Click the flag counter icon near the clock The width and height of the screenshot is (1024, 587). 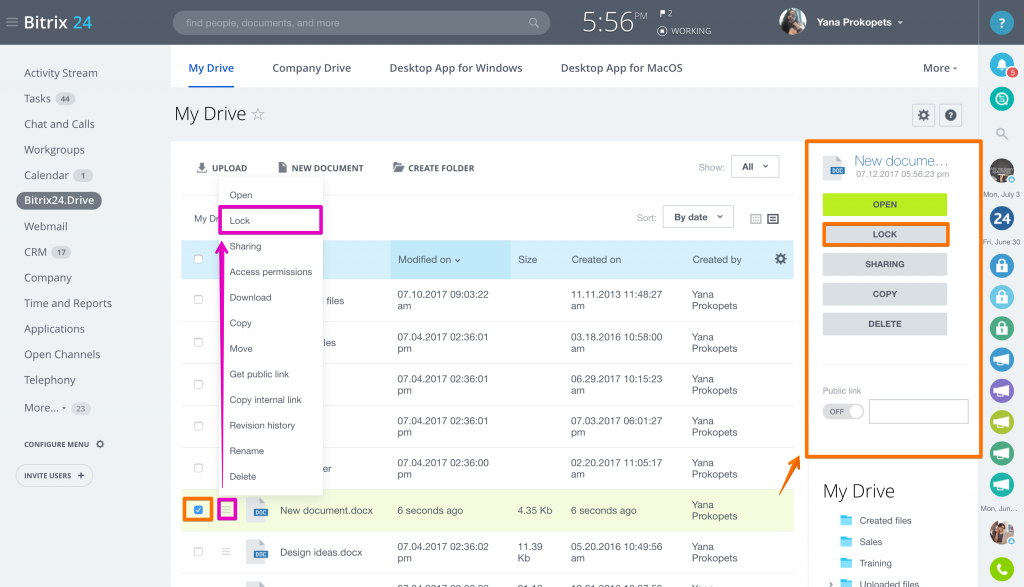[665, 13]
